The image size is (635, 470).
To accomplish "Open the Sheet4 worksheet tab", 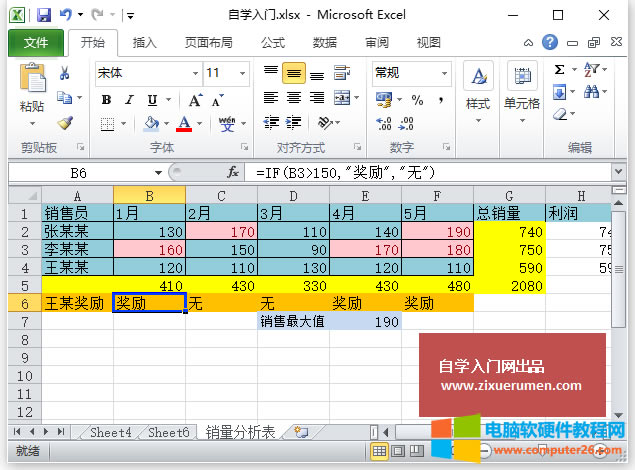I will click(x=110, y=432).
